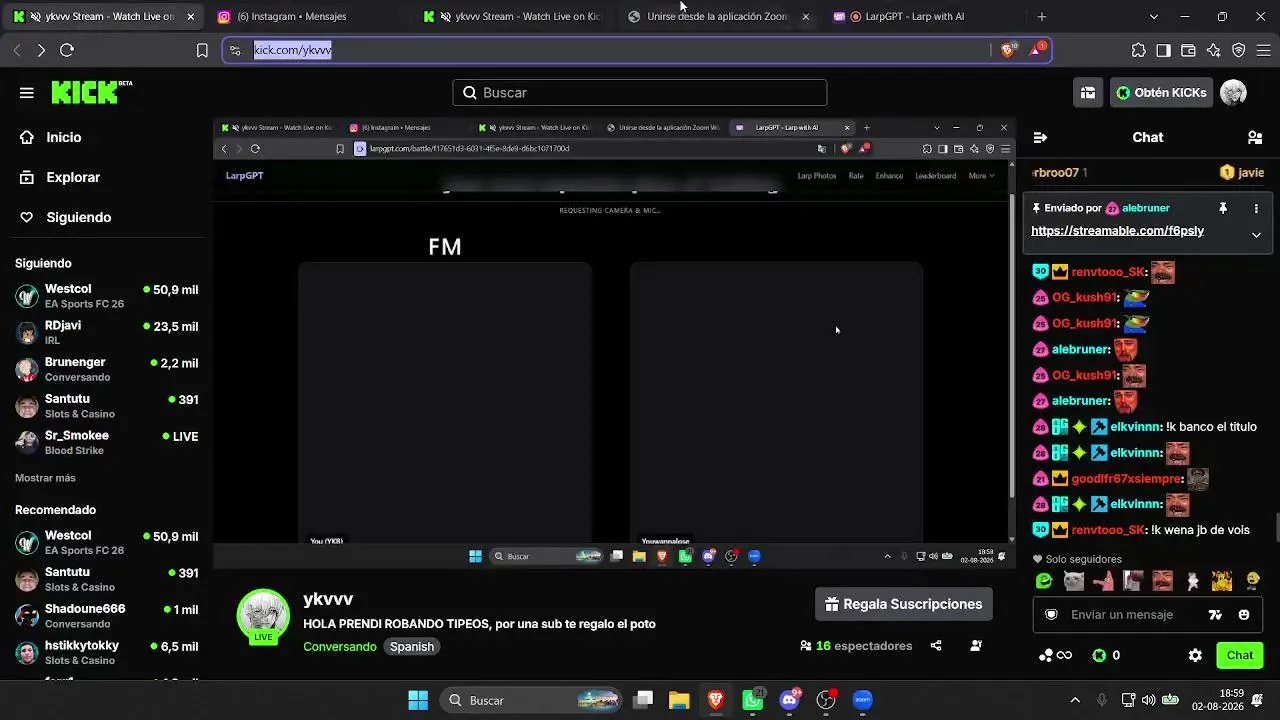Open the gift chest icon beside Obtén KICKs
The height and width of the screenshot is (720, 1280).
click(1088, 93)
